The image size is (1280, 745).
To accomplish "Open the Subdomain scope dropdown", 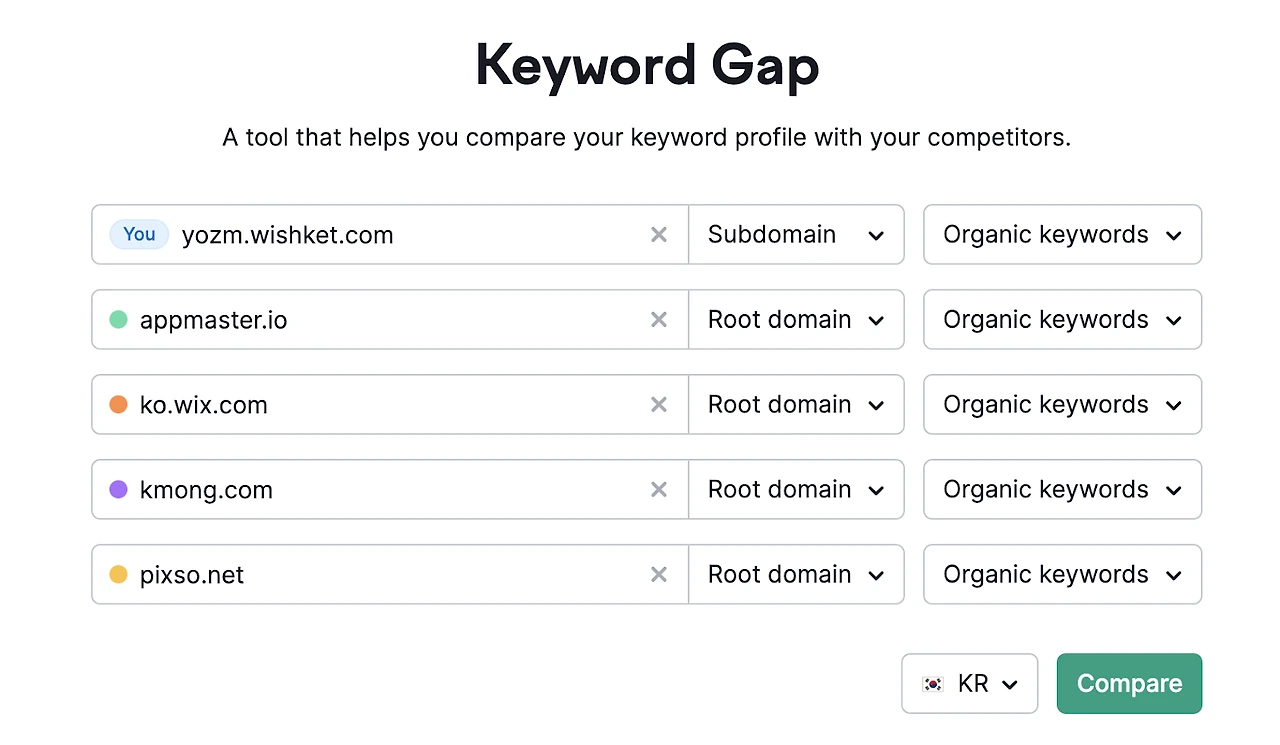I will tap(796, 235).
